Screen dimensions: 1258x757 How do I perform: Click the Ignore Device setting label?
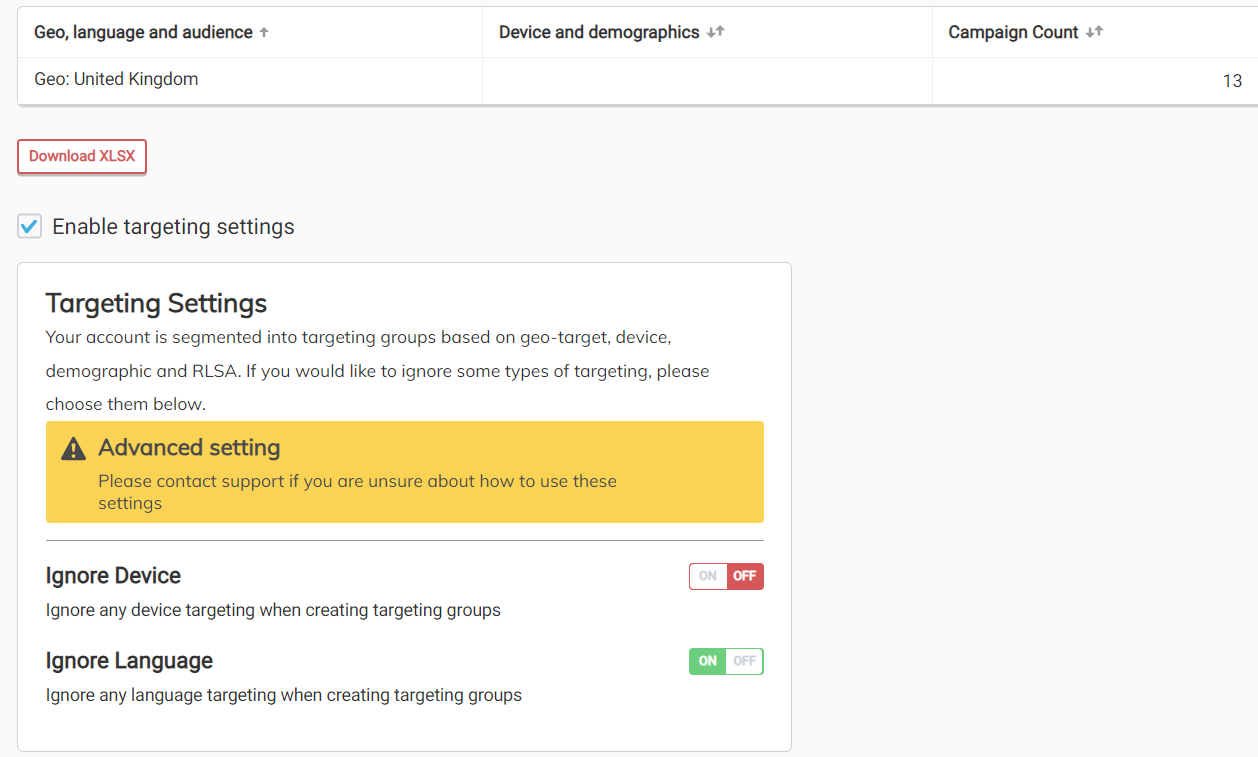click(x=113, y=576)
